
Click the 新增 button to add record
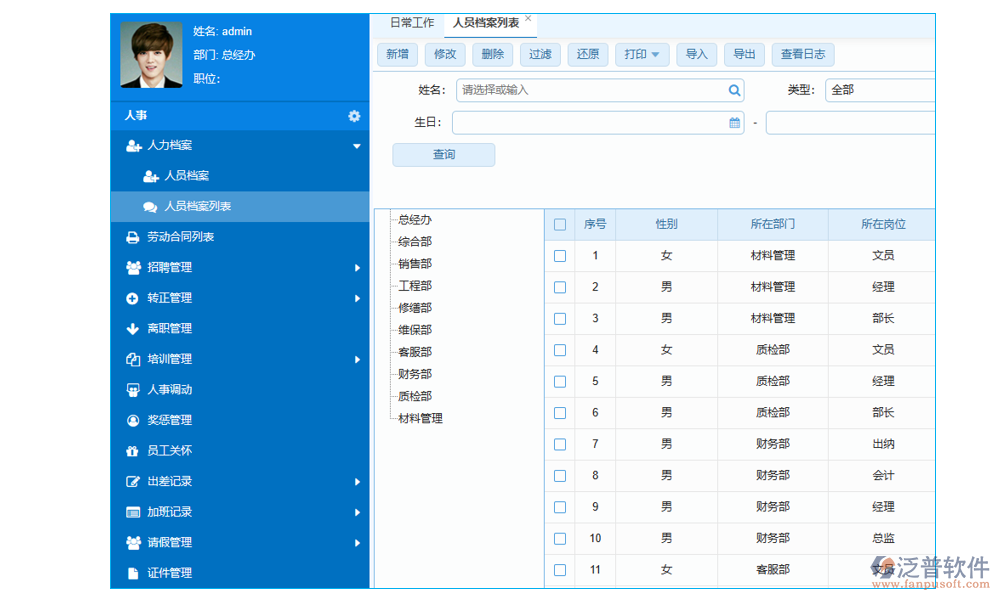[397, 54]
